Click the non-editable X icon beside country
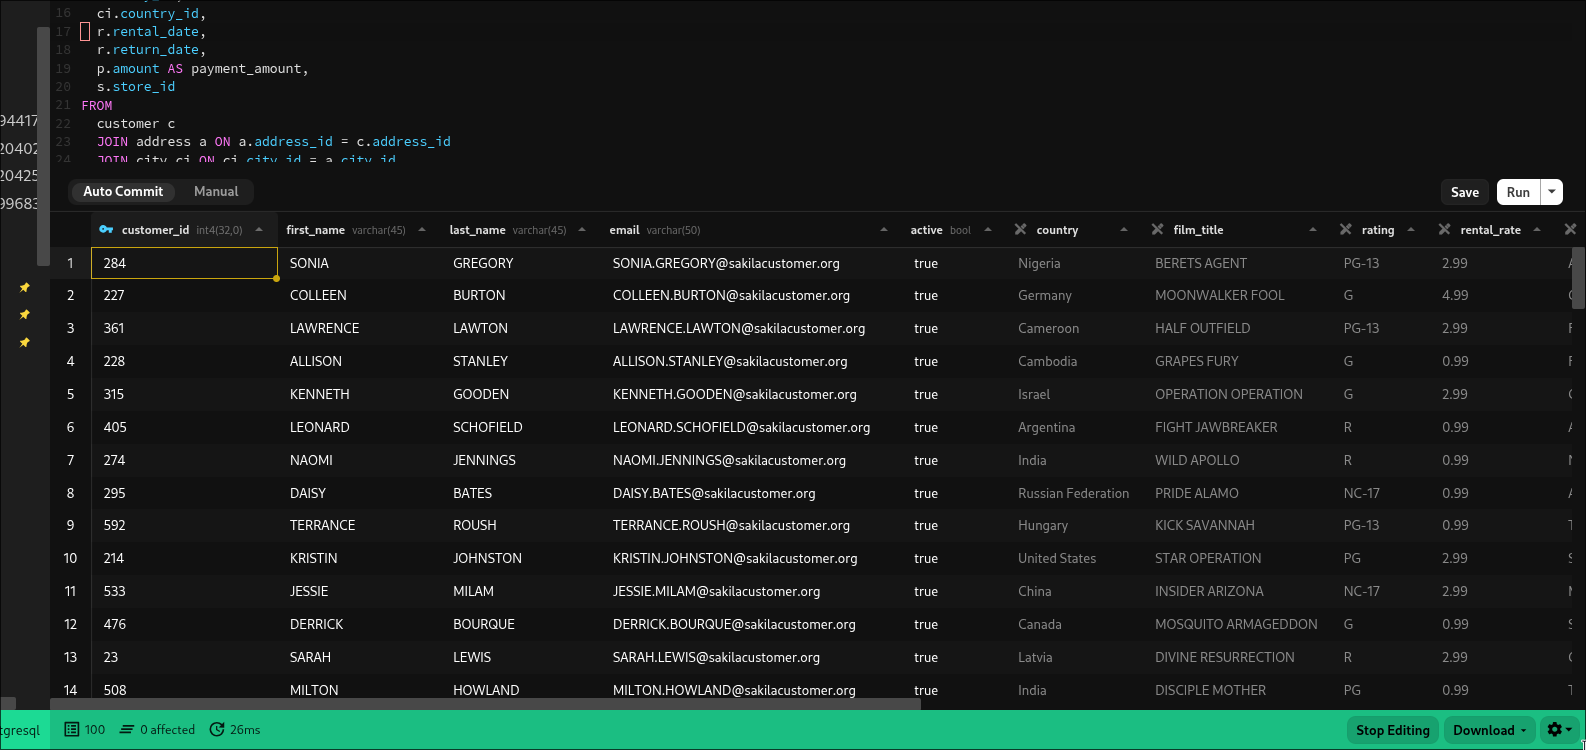This screenshot has height=750, width=1586. (x=1020, y=230)
